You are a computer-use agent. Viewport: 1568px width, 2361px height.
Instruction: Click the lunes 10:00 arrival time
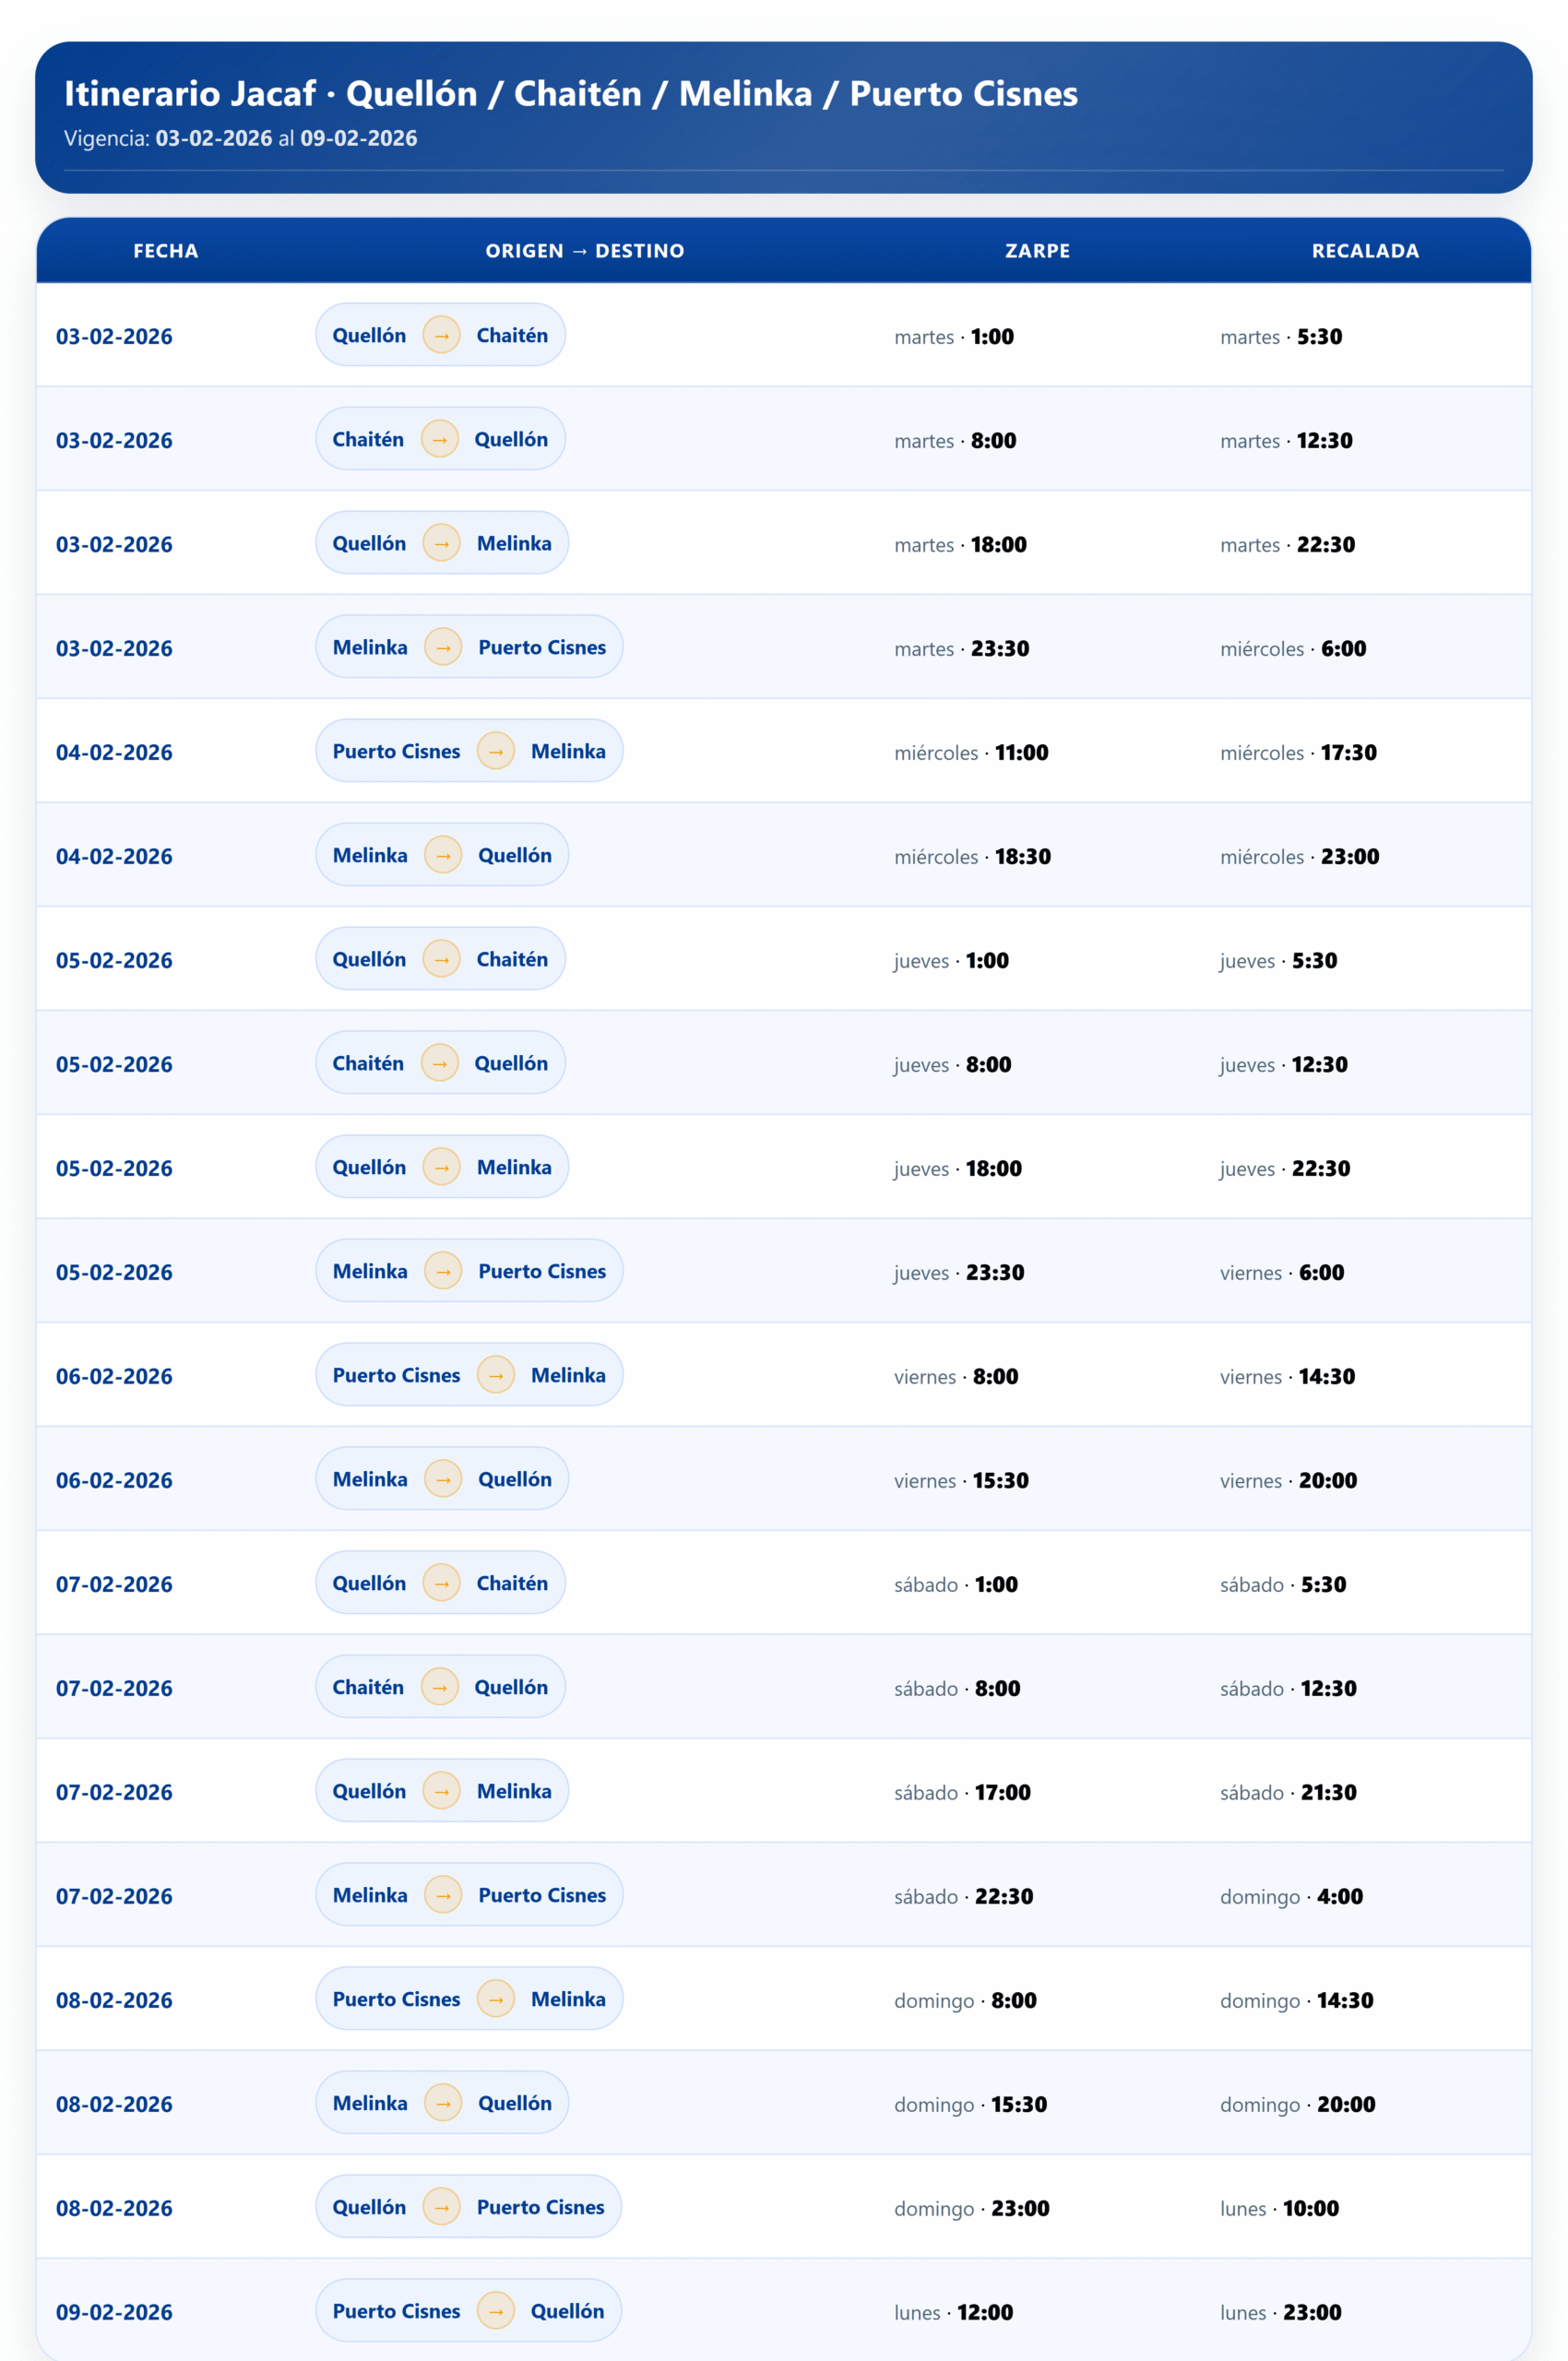1279,2208
